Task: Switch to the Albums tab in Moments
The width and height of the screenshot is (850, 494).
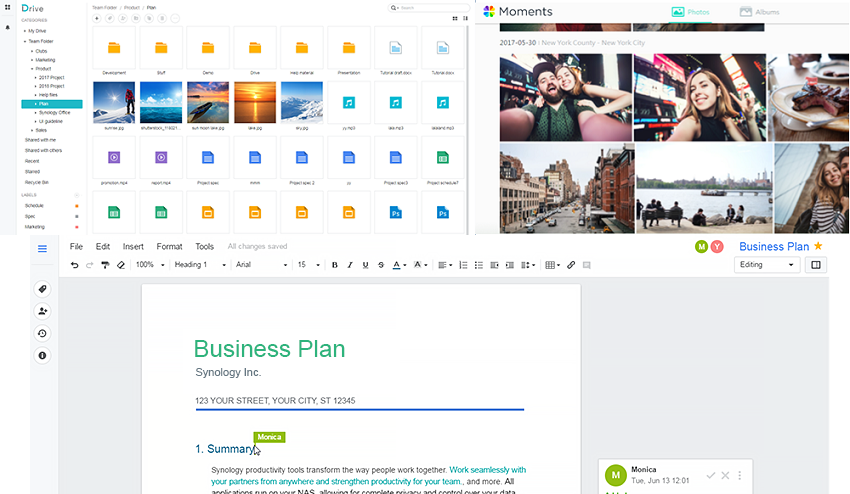Action: pyautogui.click(x=759, y=12)
